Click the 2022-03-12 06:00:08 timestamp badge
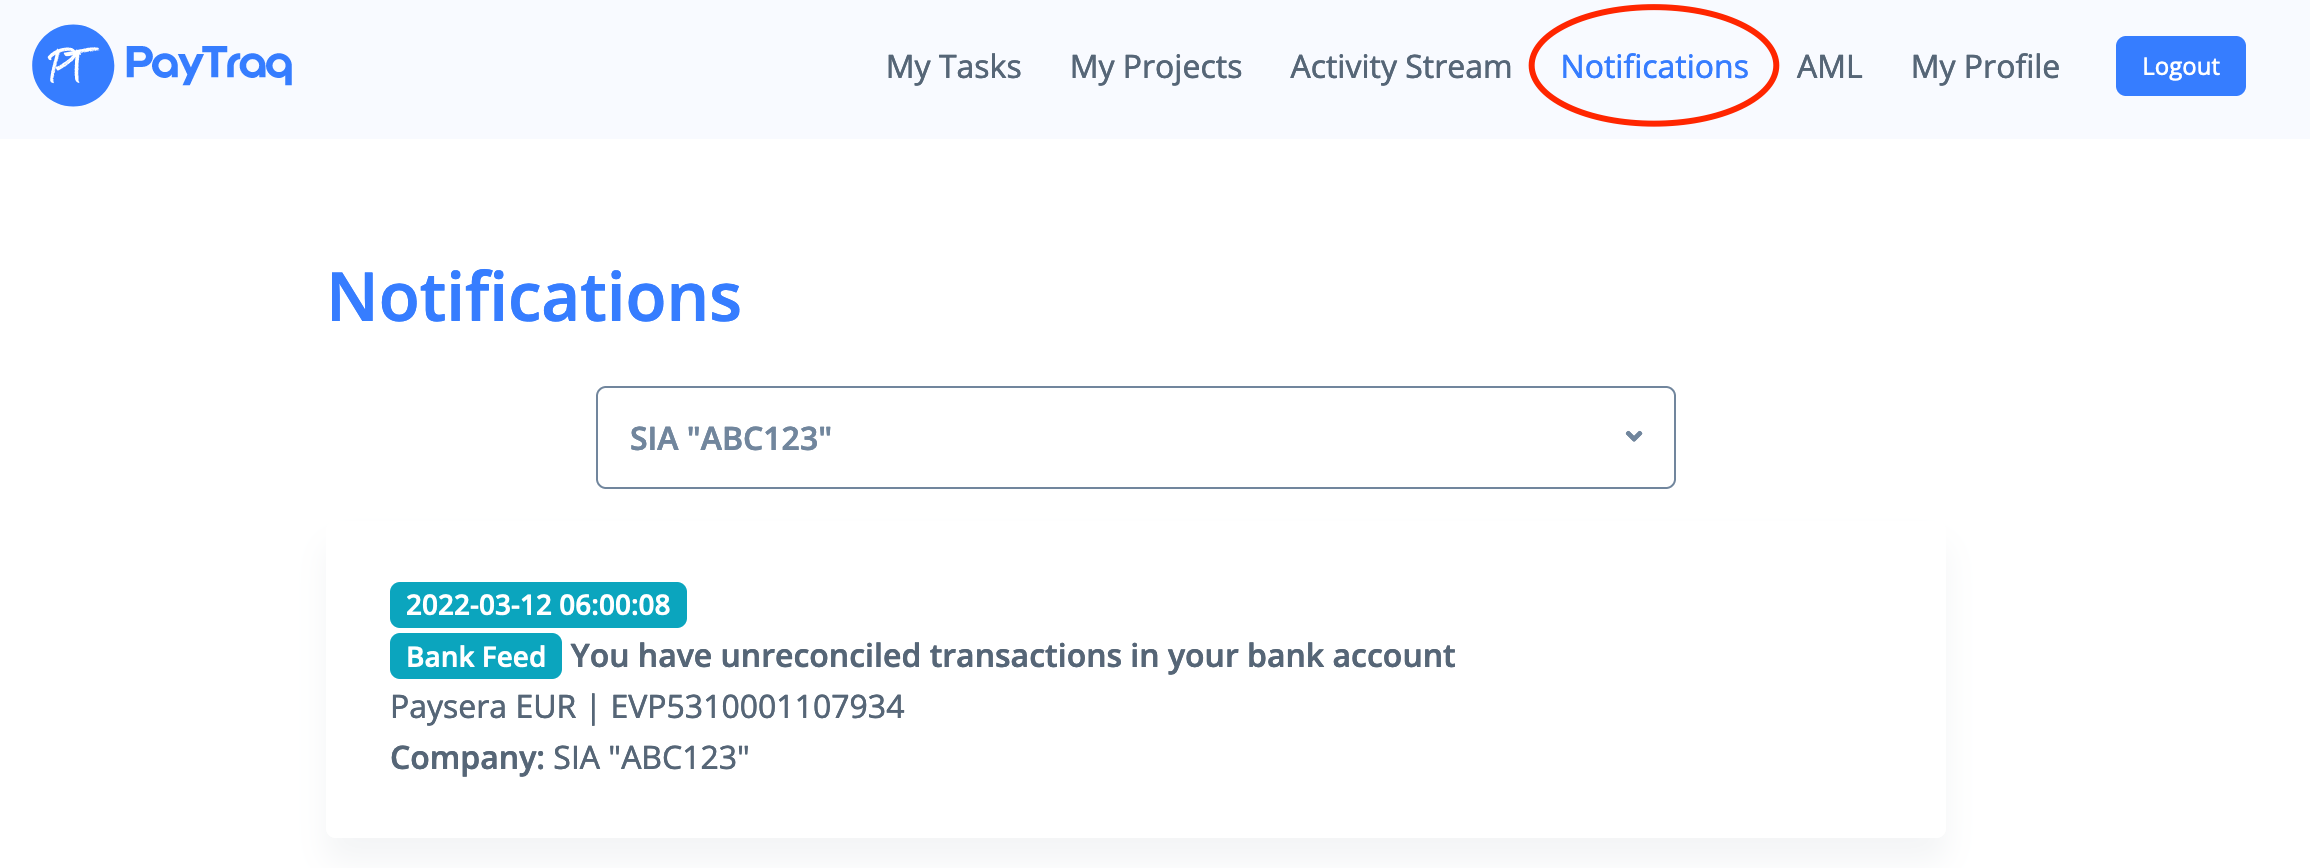Viewport: 2310px width, 868px height. 538,605
